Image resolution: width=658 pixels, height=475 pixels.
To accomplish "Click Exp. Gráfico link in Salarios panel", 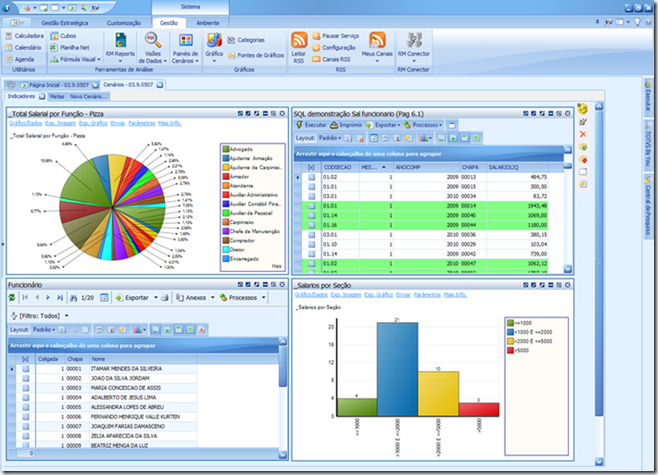I will point(379,295).
